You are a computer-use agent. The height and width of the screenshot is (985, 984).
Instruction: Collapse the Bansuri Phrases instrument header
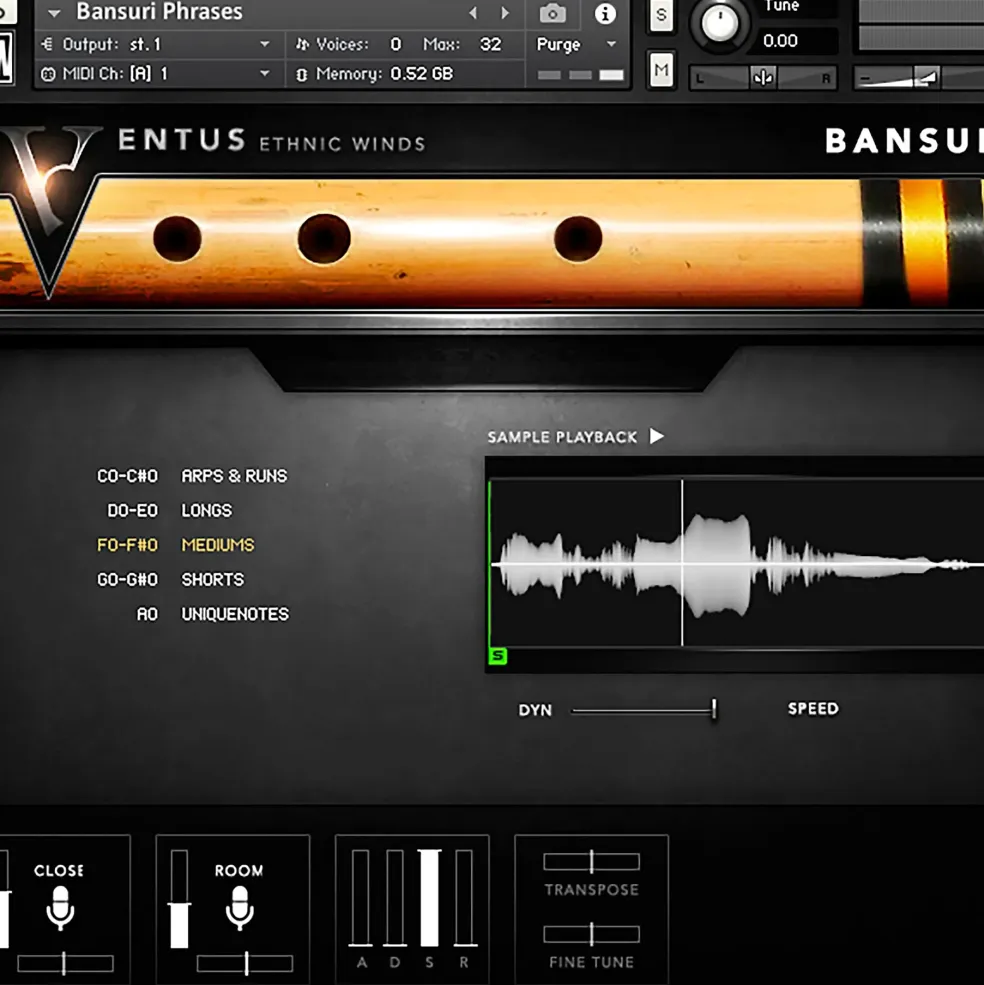click(54, 13)
